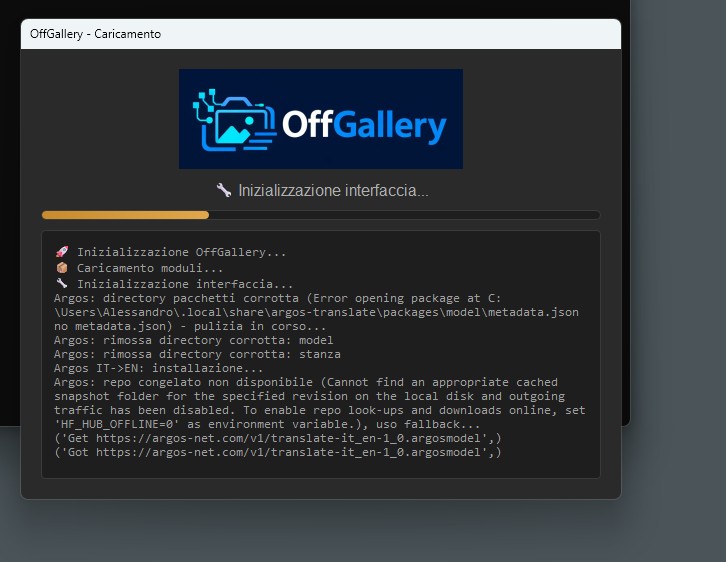Click the package box icon in the log
Image resolution: width=726 pixels, height=562 pixels.
pyautogui.click(x=62, y=268)
